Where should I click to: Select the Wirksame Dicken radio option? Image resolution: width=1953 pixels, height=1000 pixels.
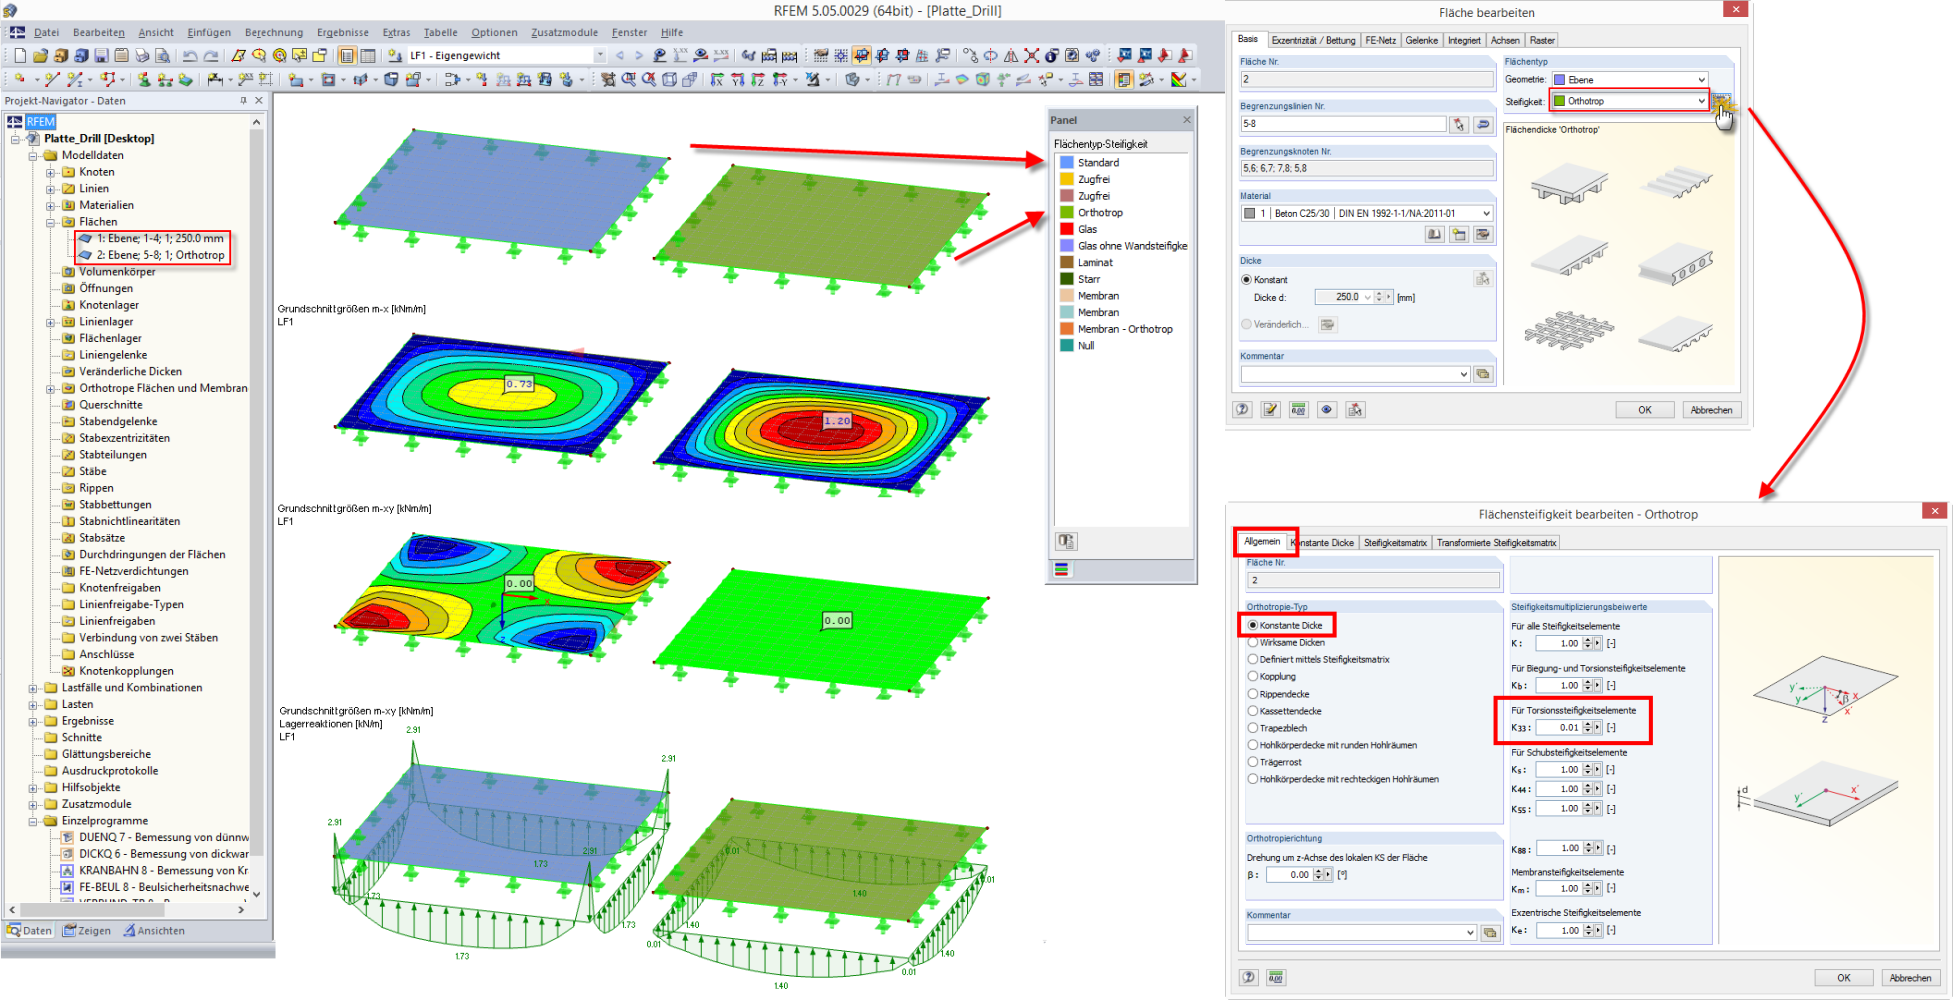1252,642
